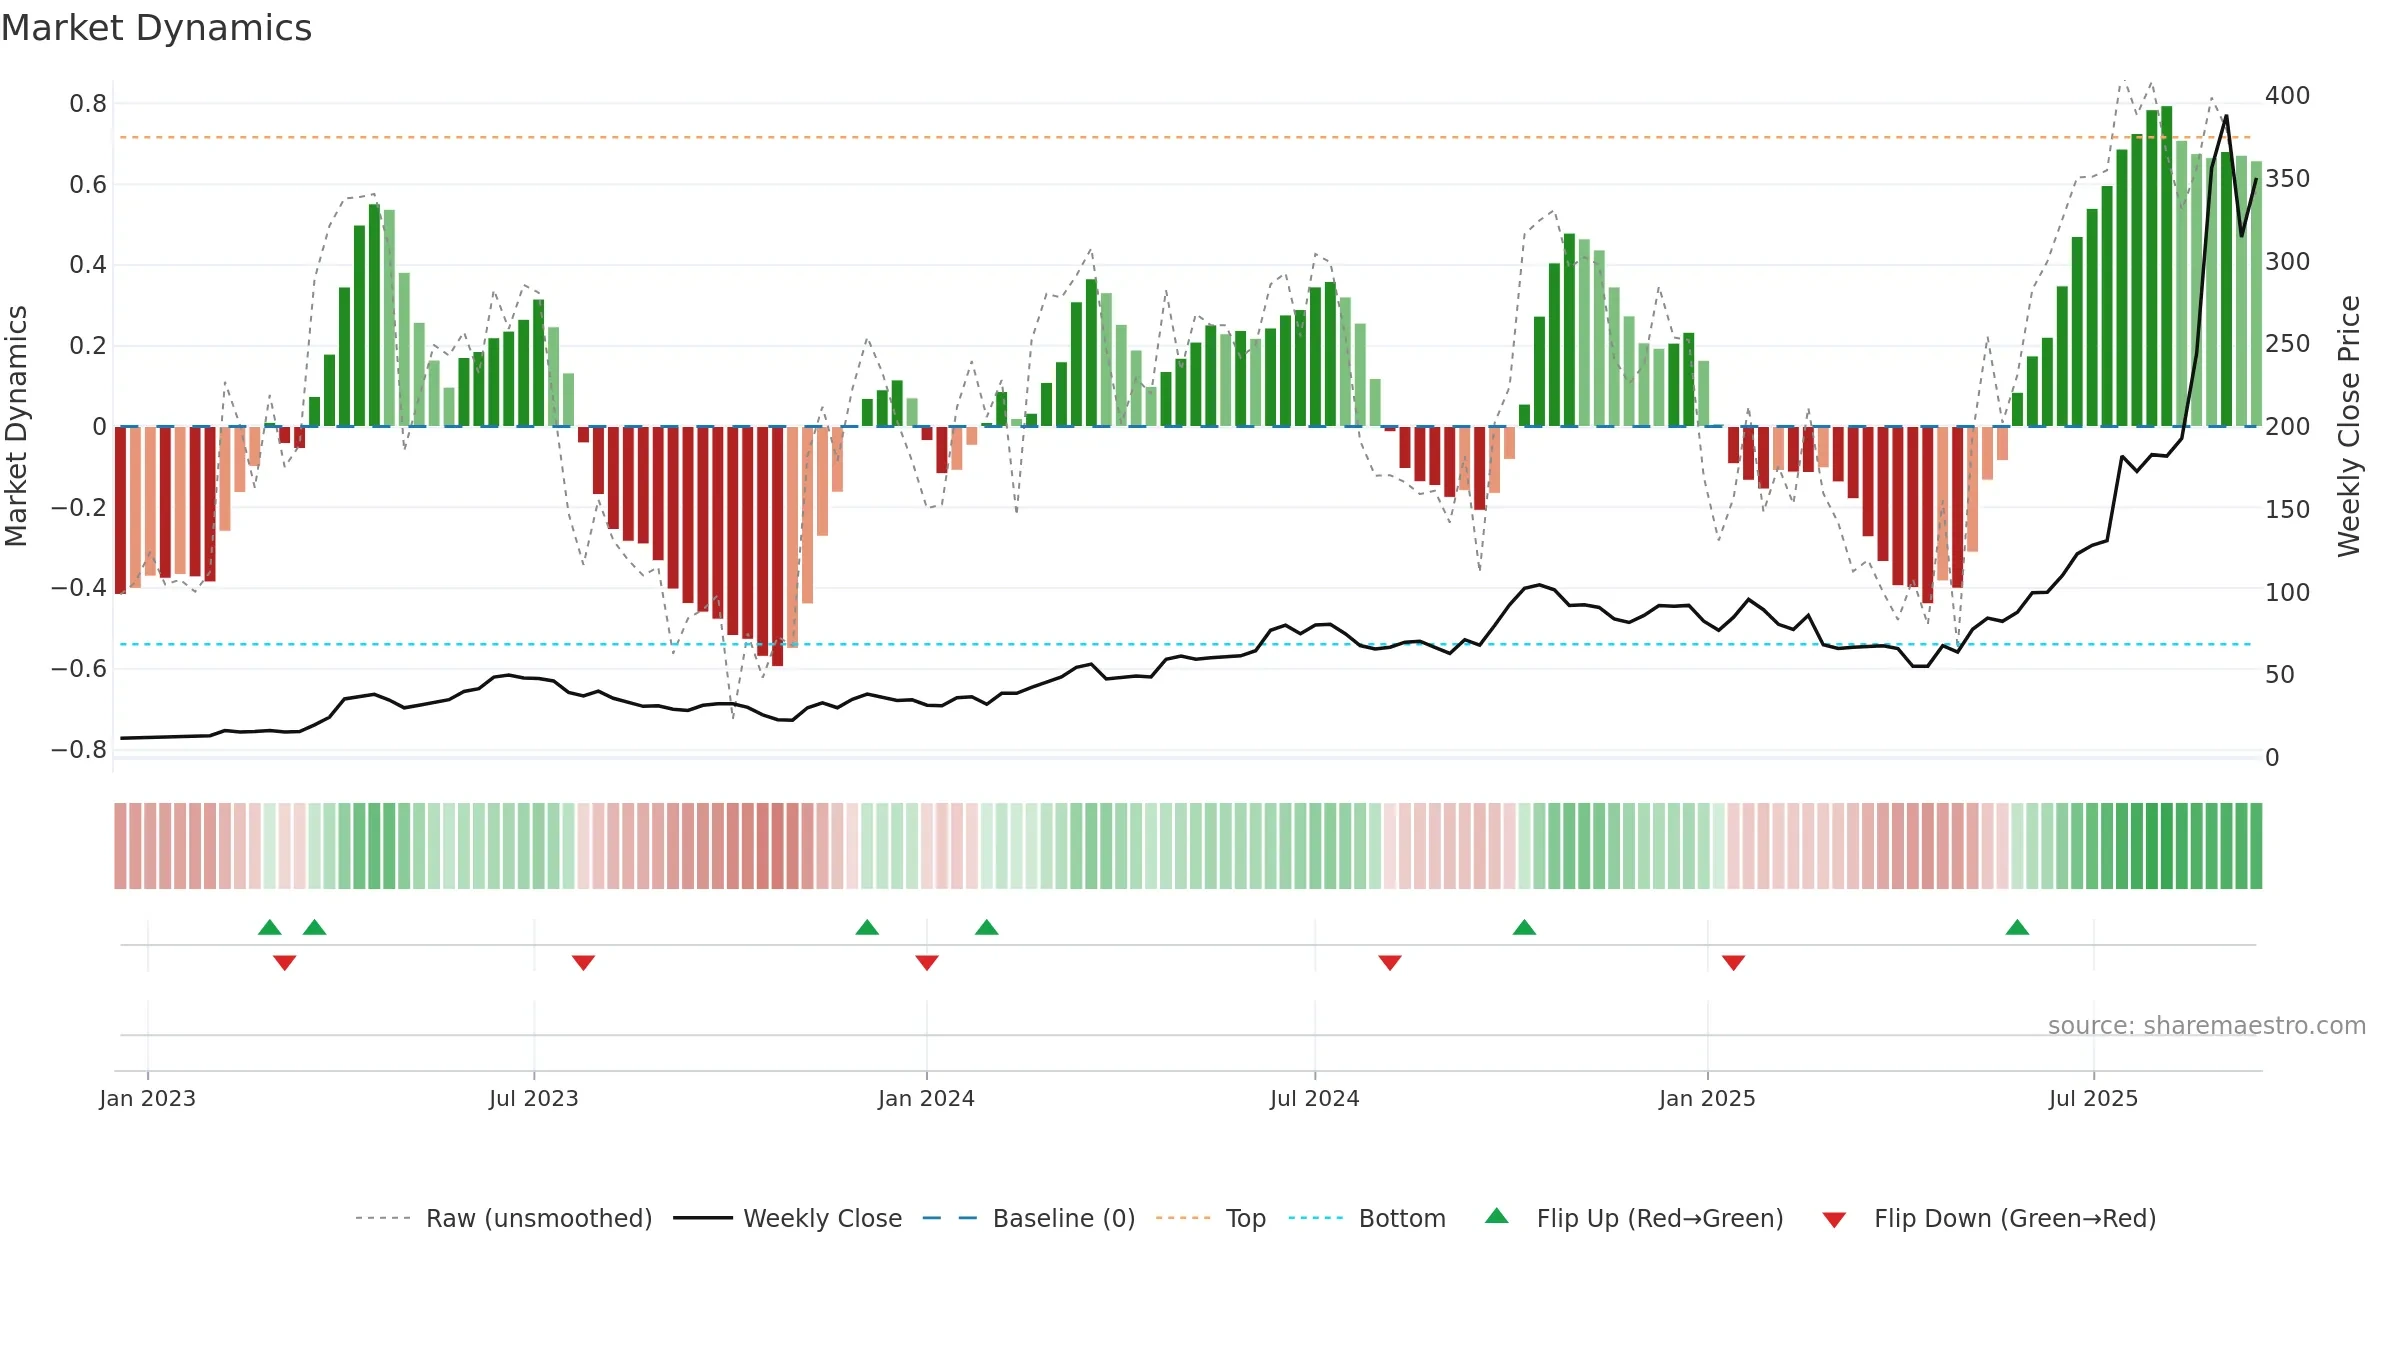This screenshot has width=2400, height=1350.
Task: Click the Flip Down marker in early 2023
Action: pyautogui.click(x=285, y=962)
